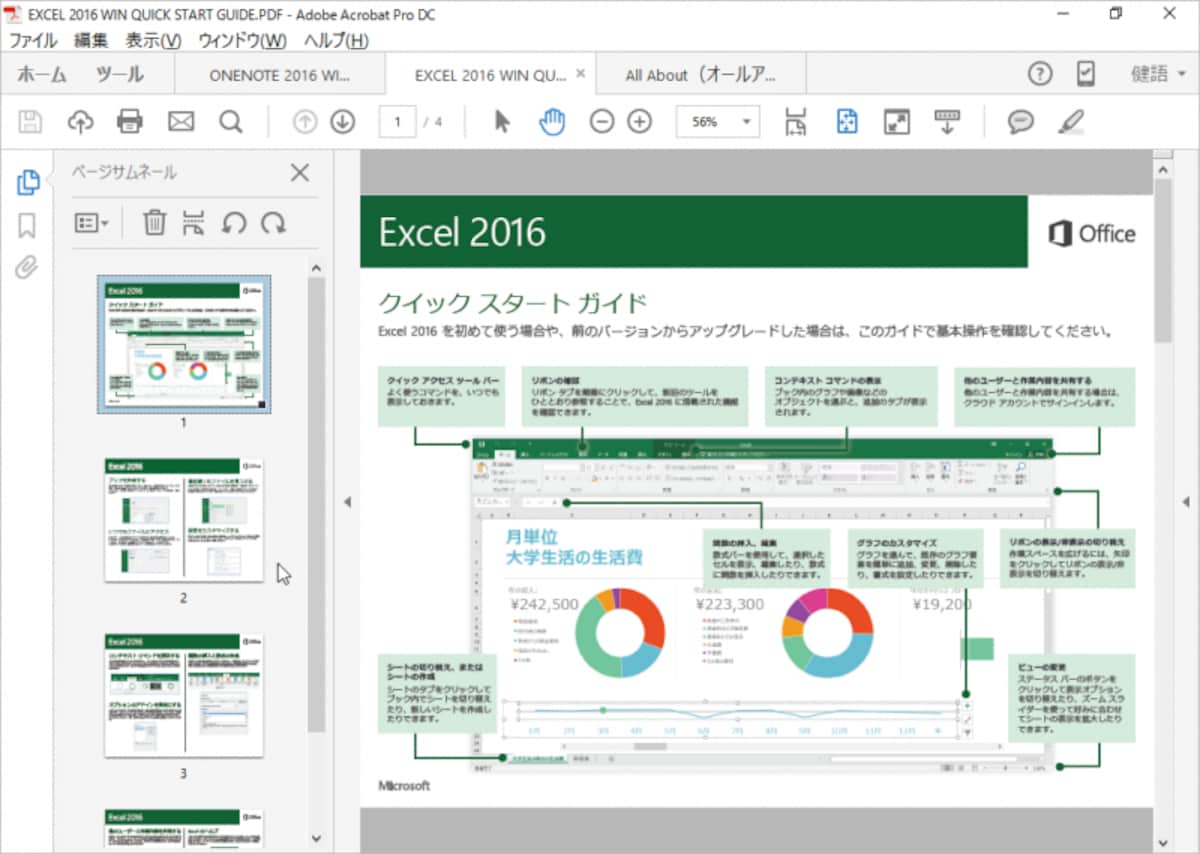1200x854 pixels.
Task: Add a comment speech bubble
Action: 1020,122
